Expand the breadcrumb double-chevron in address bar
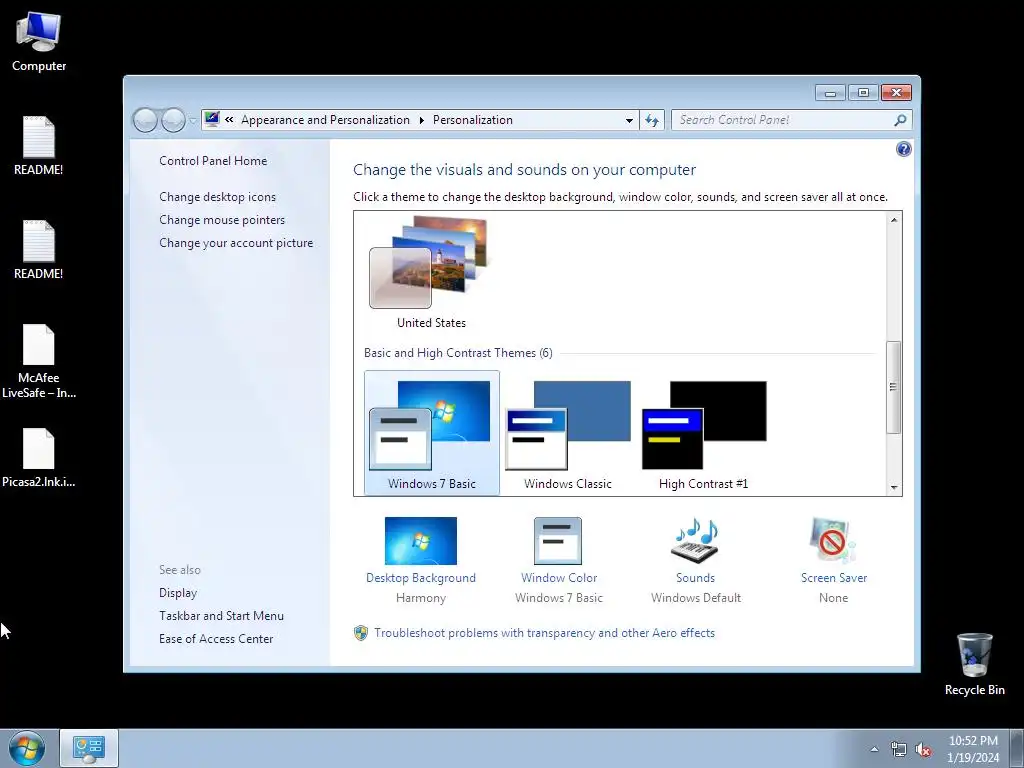This screenshot has width=1024, height=768. pyautogui.click(x=229, y=120)
